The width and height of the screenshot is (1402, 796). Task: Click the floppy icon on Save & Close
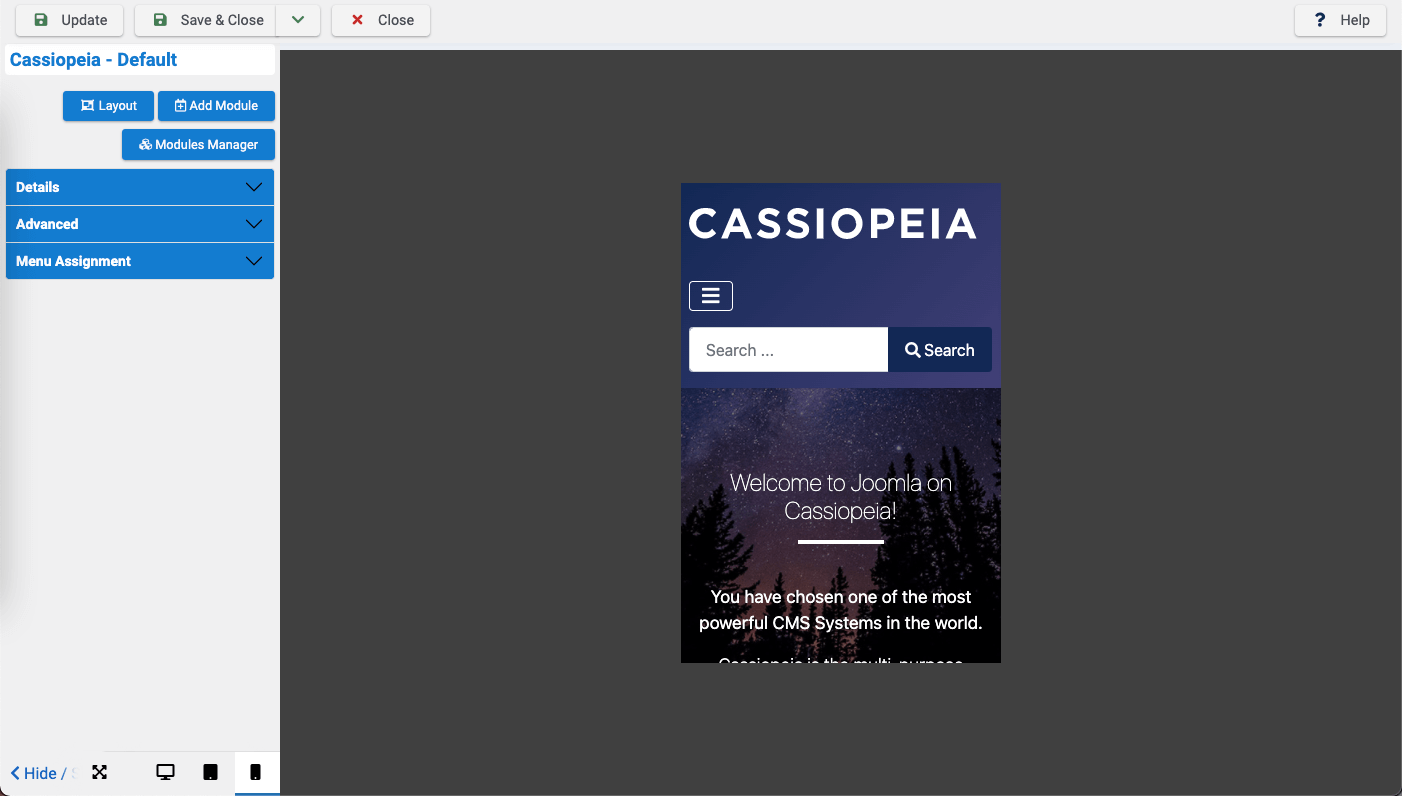pos(160,20)
